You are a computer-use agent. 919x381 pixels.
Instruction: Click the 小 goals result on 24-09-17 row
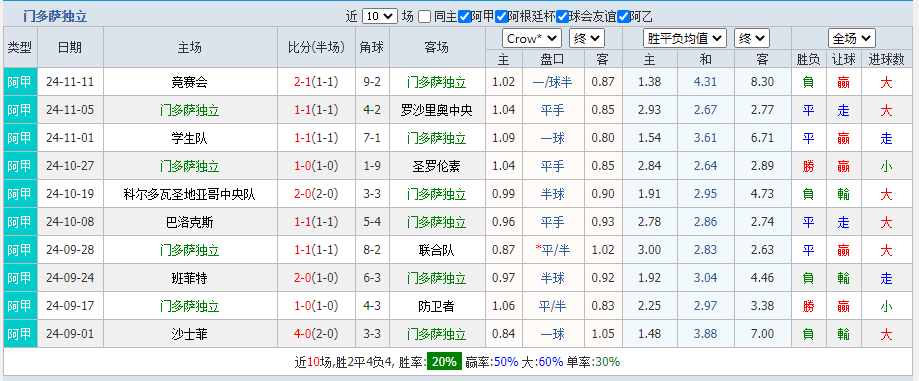[x=886, y=306]
